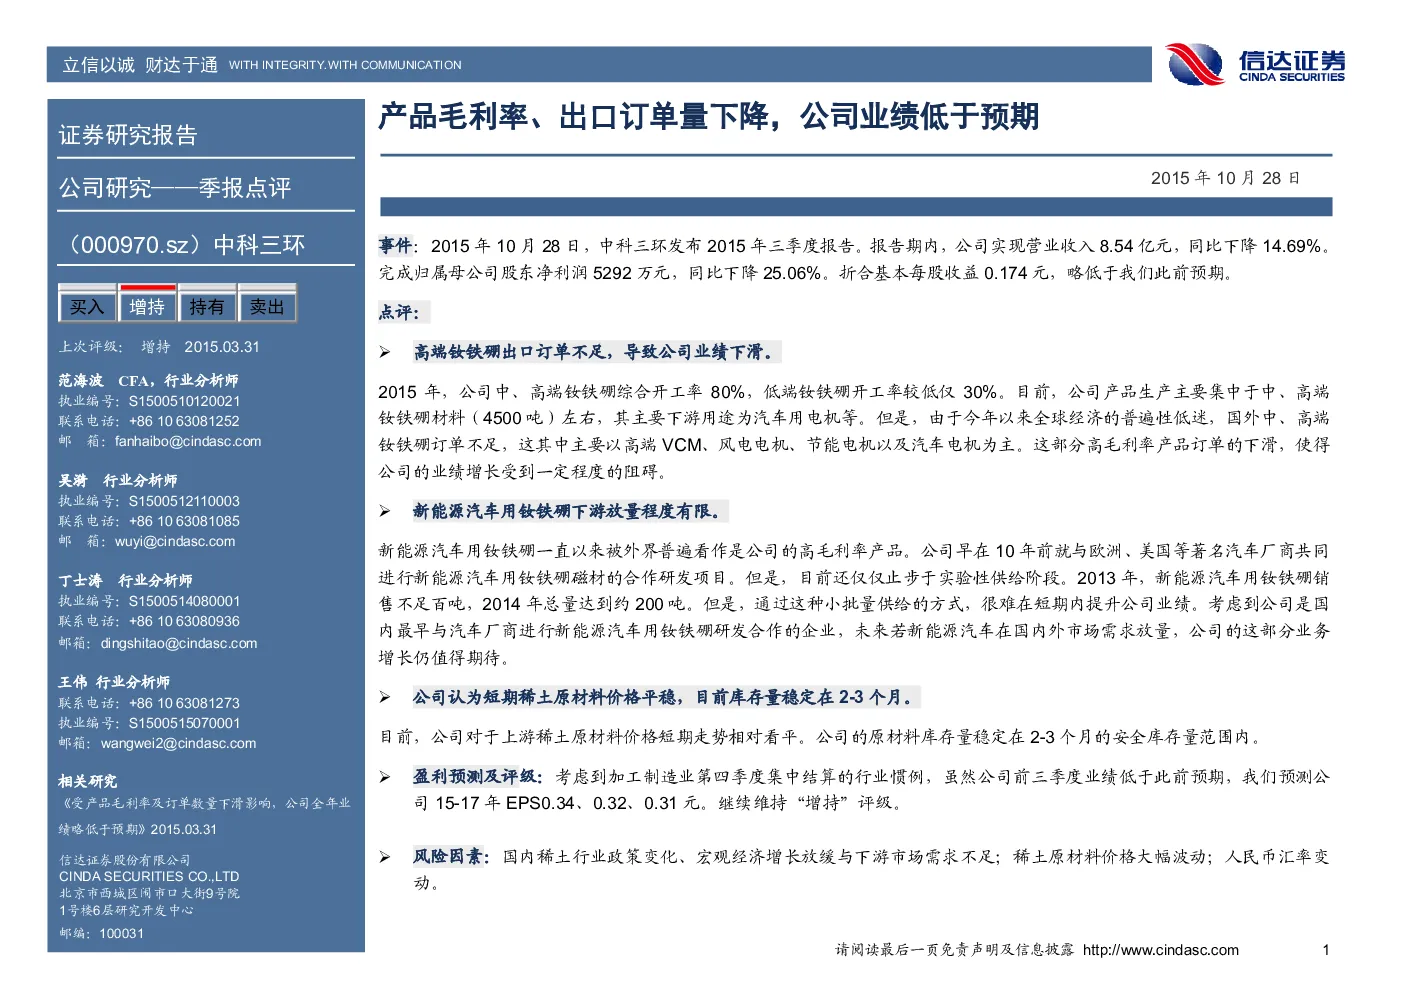Click page number 1 in footer

(x=1326, y=950)
